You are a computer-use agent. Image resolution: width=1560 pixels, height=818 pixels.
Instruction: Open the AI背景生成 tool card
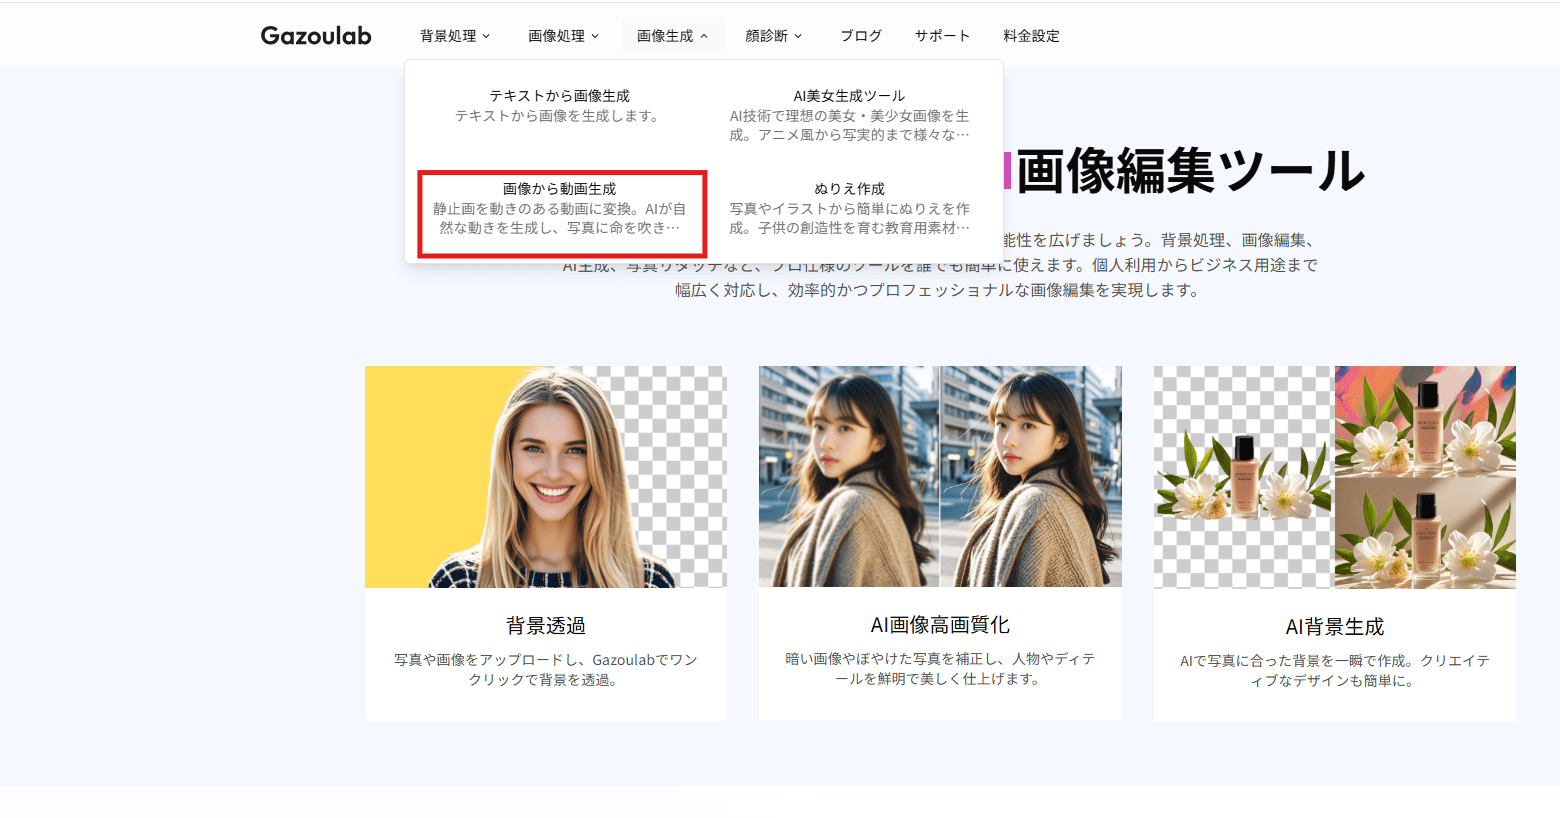pos(1334,628)
